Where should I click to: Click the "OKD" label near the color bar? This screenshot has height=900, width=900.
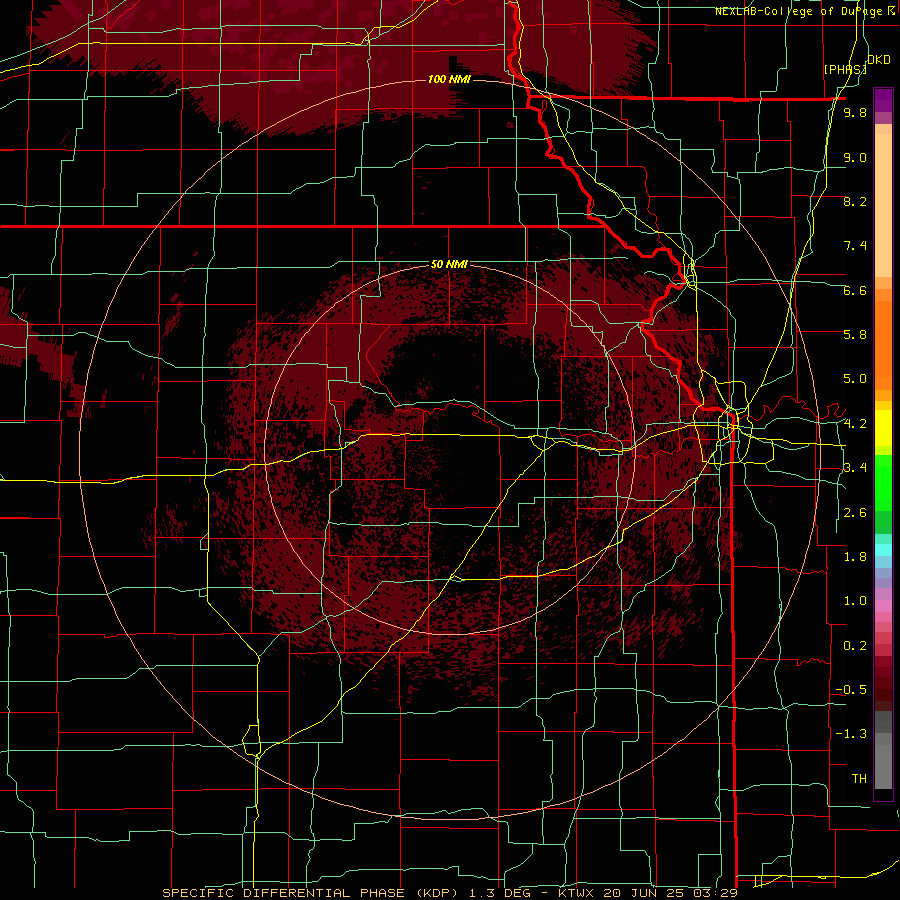coord(879,60)
